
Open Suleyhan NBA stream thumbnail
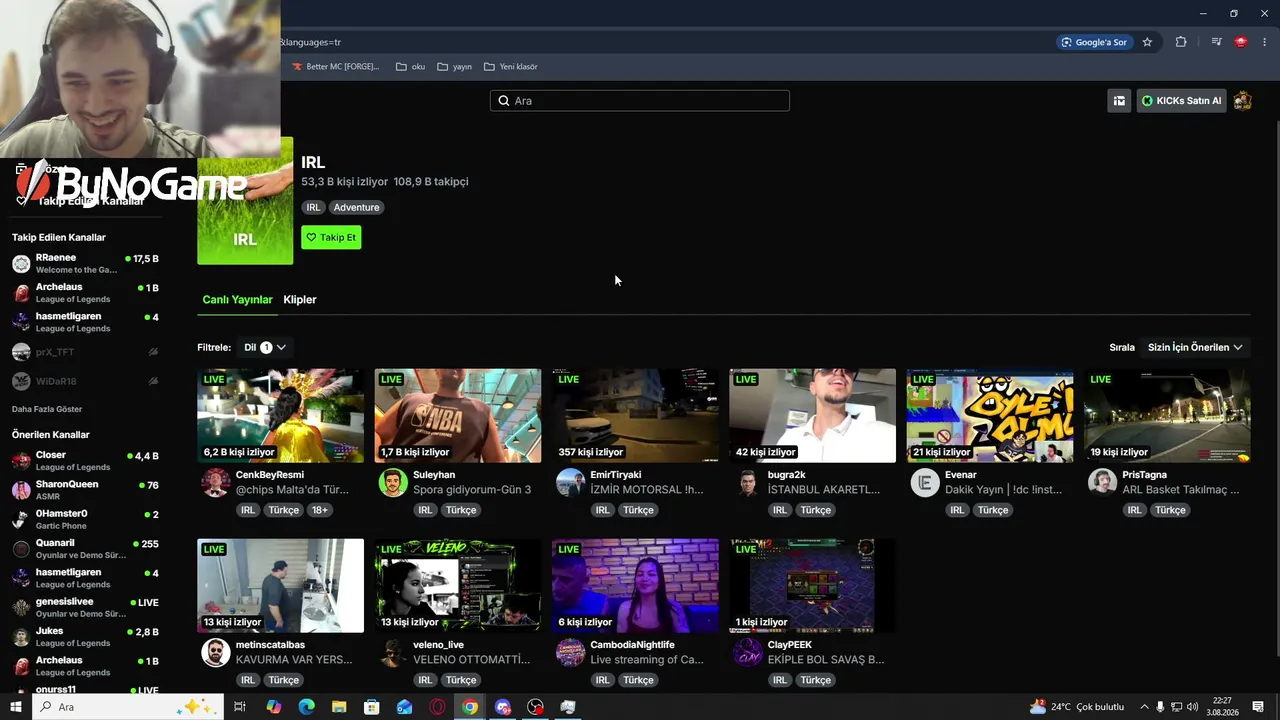(x=458, y=416)
